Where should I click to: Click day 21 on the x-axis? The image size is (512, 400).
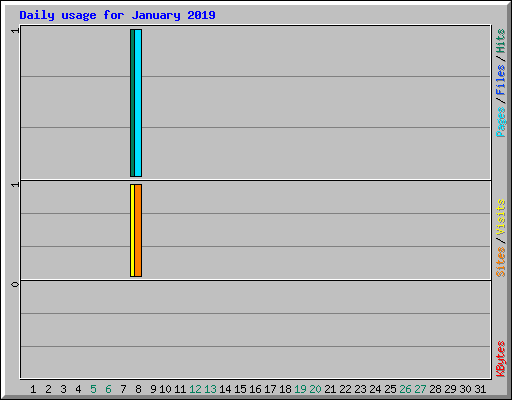(330, 389)
